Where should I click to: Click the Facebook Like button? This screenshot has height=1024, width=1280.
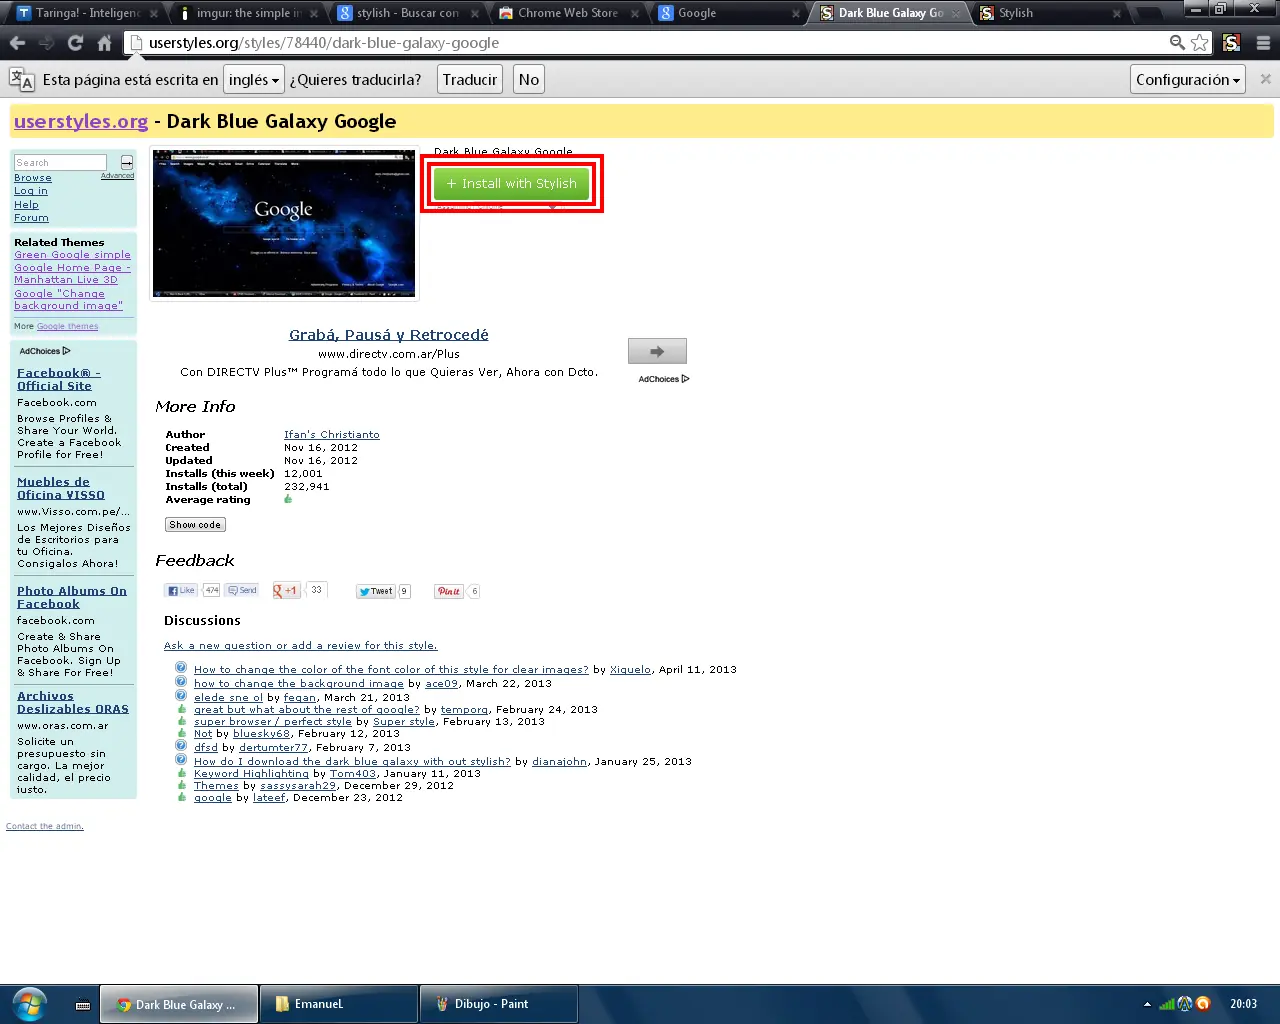point(182,590)
